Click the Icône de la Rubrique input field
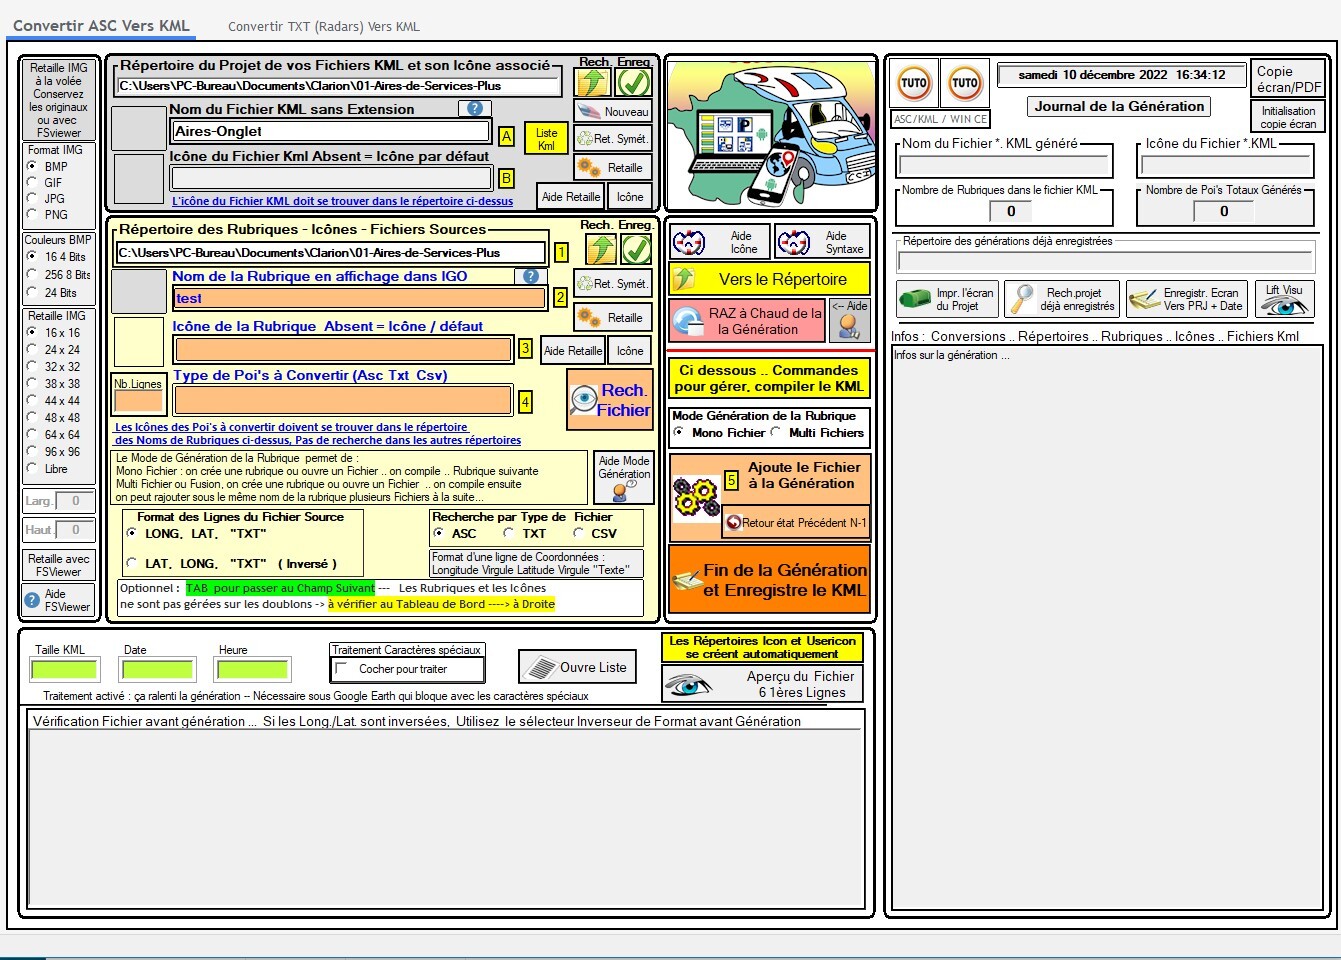 [343, 350]
